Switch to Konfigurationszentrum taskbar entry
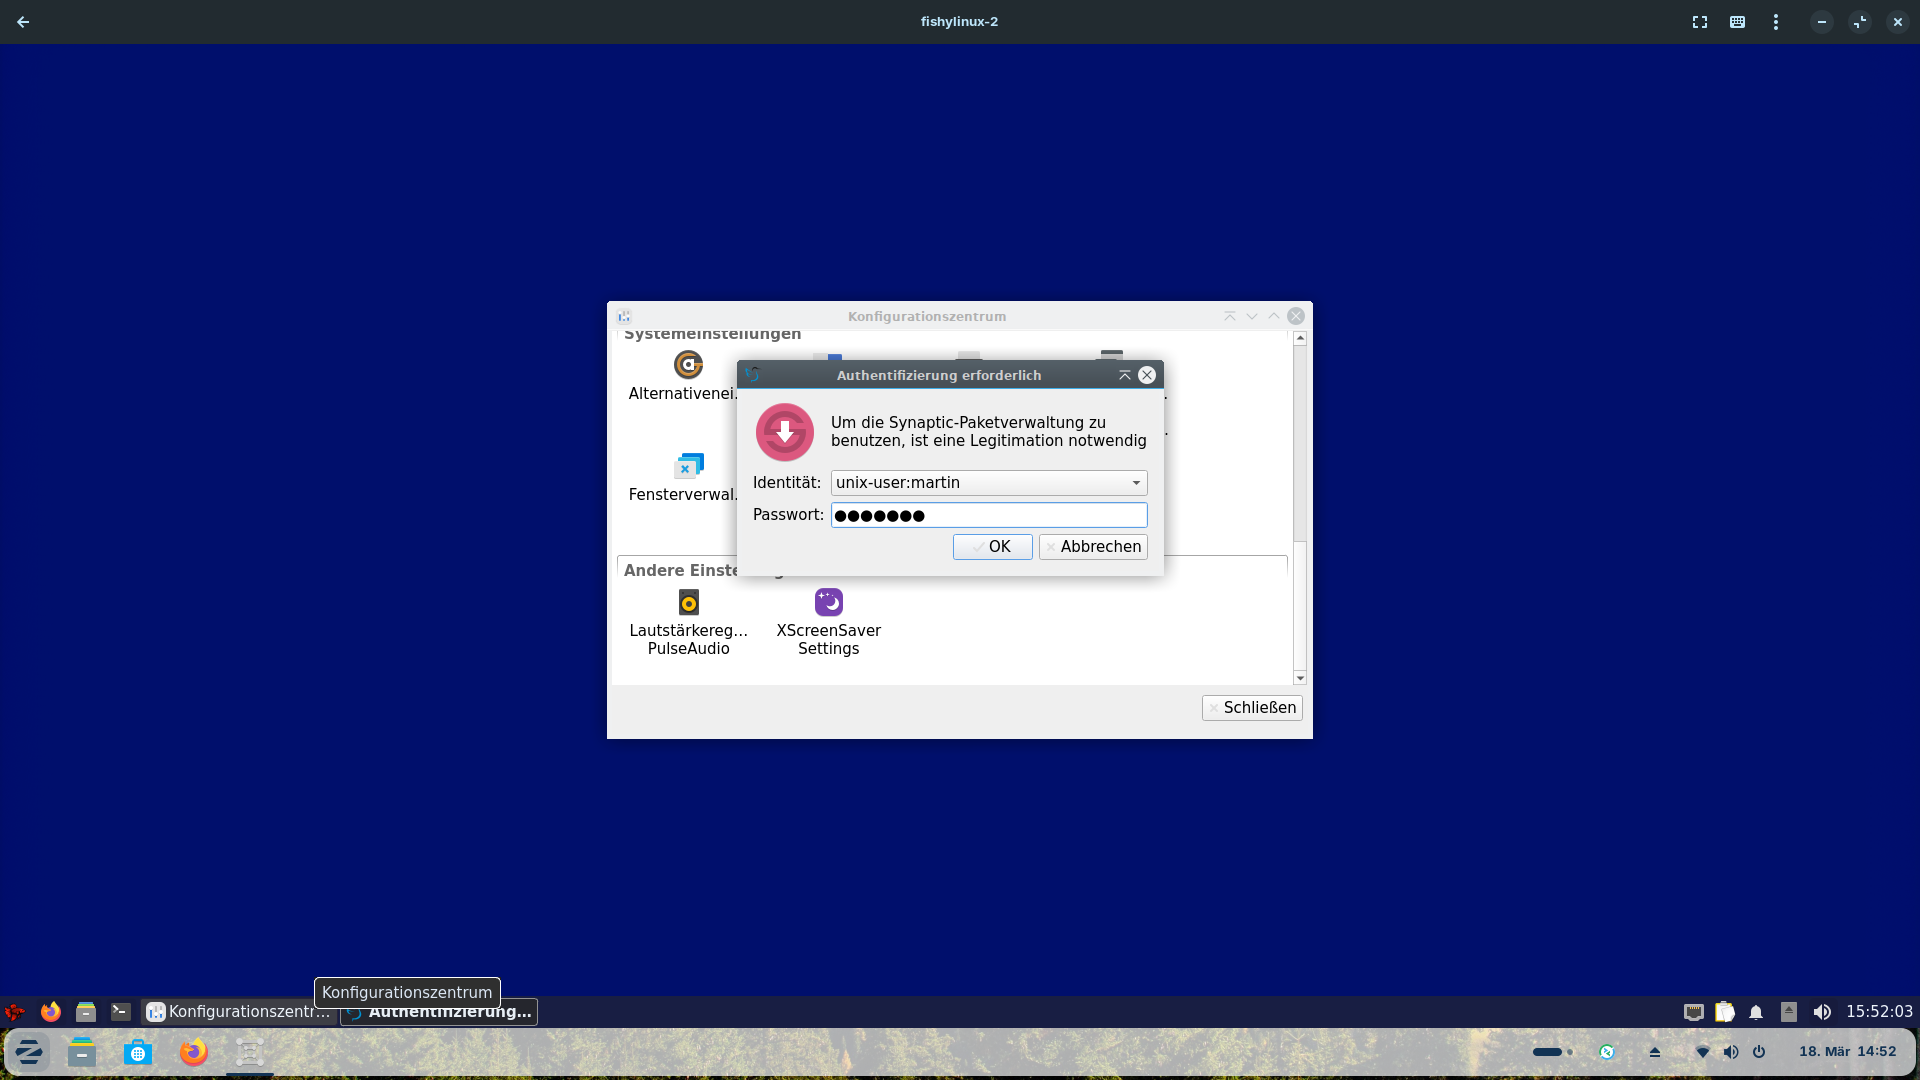 238,1012
